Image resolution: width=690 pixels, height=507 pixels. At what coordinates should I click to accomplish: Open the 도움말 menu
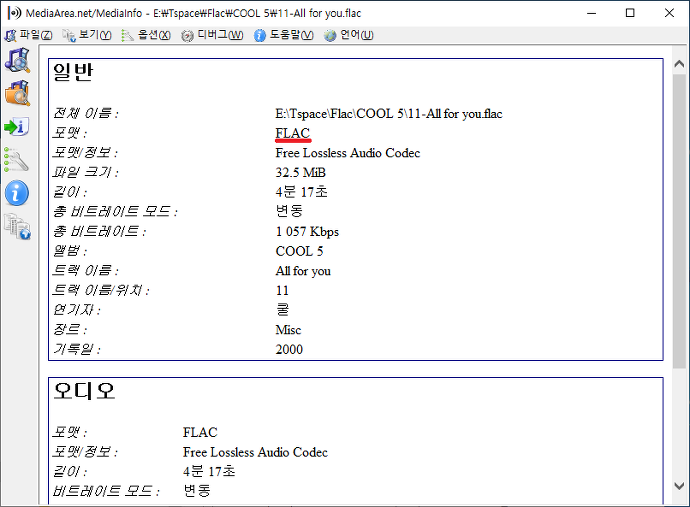[x=284, y=35]
